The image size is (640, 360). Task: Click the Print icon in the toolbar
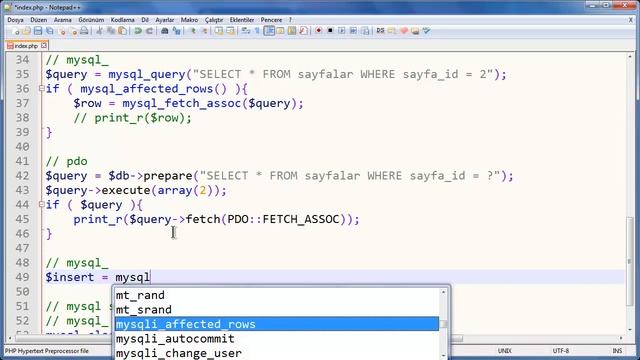(x=84, y=31)
